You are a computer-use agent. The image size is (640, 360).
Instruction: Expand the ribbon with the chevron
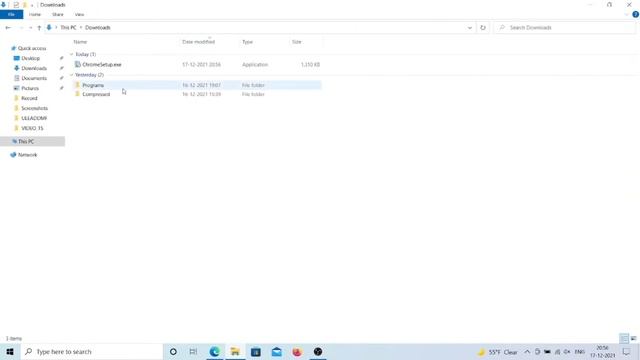tap(627, 15)
